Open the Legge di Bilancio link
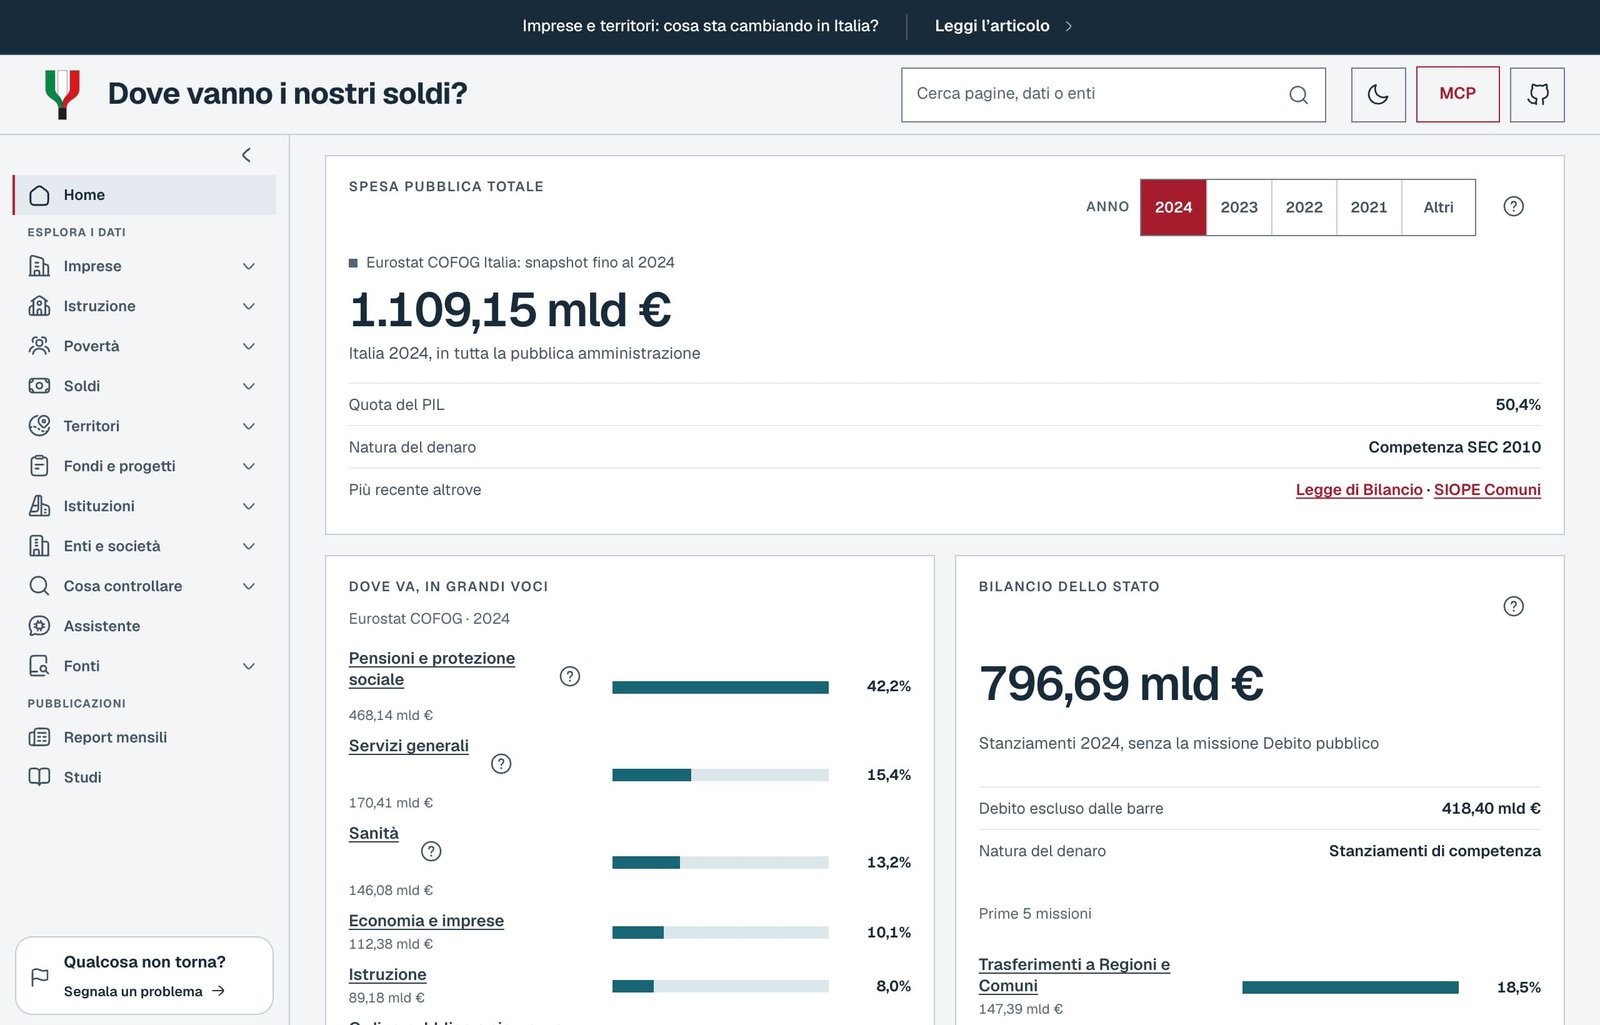This screenshot has width=1600, height=1025. 1359,490
